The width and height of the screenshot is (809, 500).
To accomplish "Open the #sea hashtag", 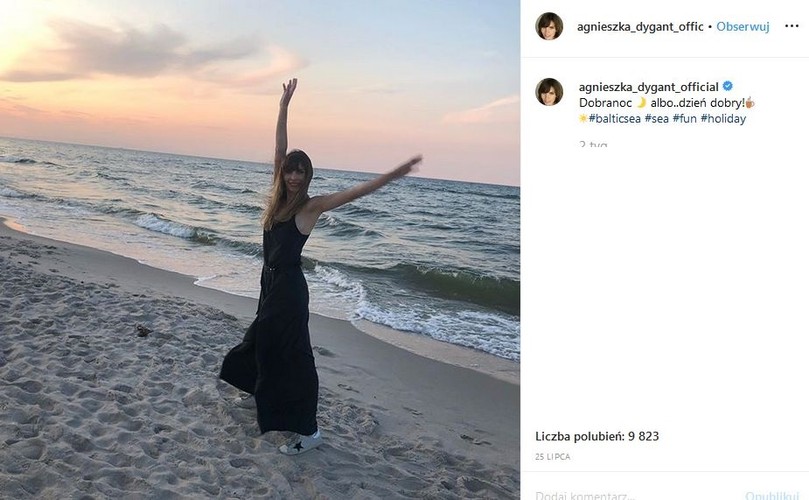I will pos(657,119).
